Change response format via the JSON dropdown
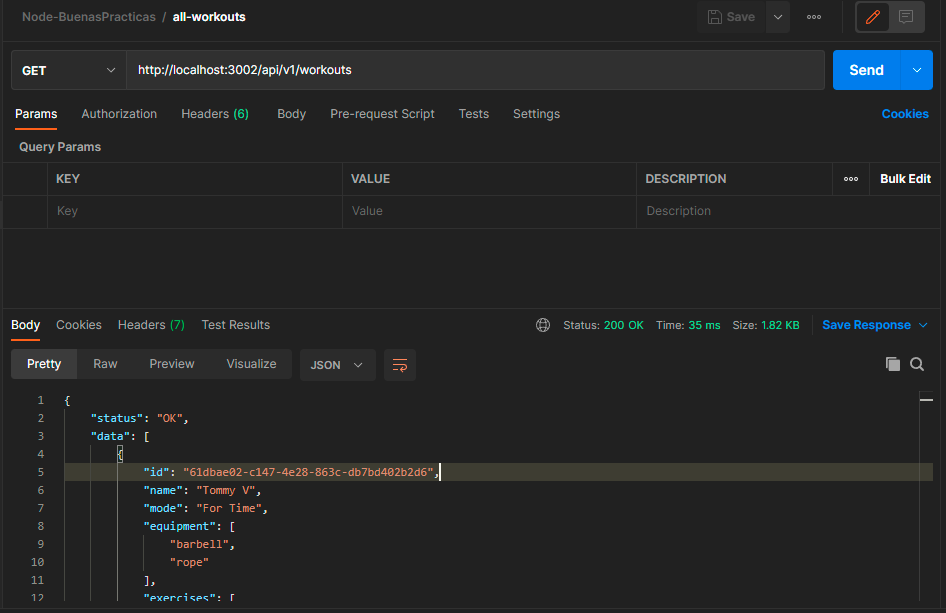 pyautogui.click(x=336, y=365)
